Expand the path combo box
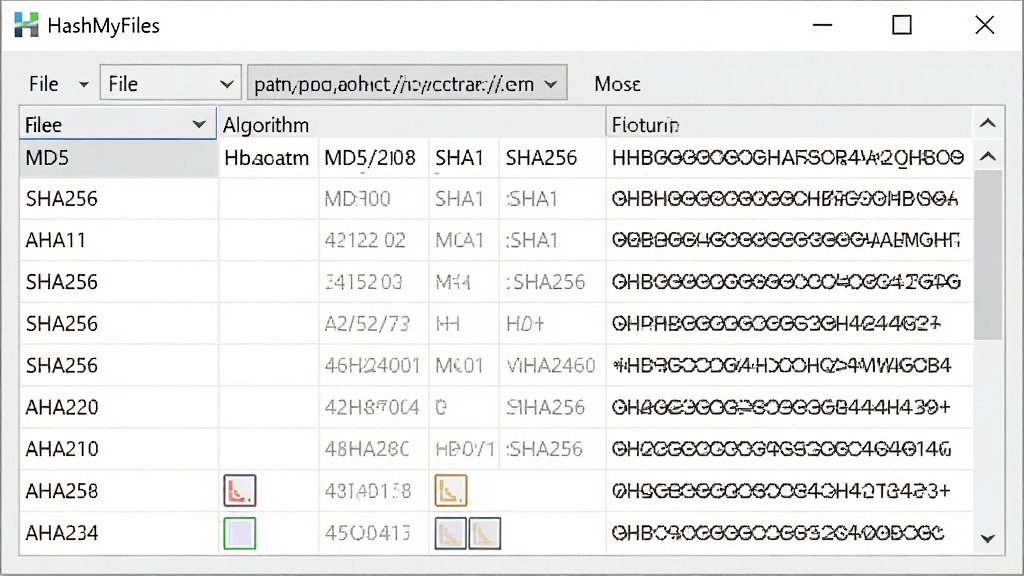This screenshot has height=576, width=1024. pos(551,84)
